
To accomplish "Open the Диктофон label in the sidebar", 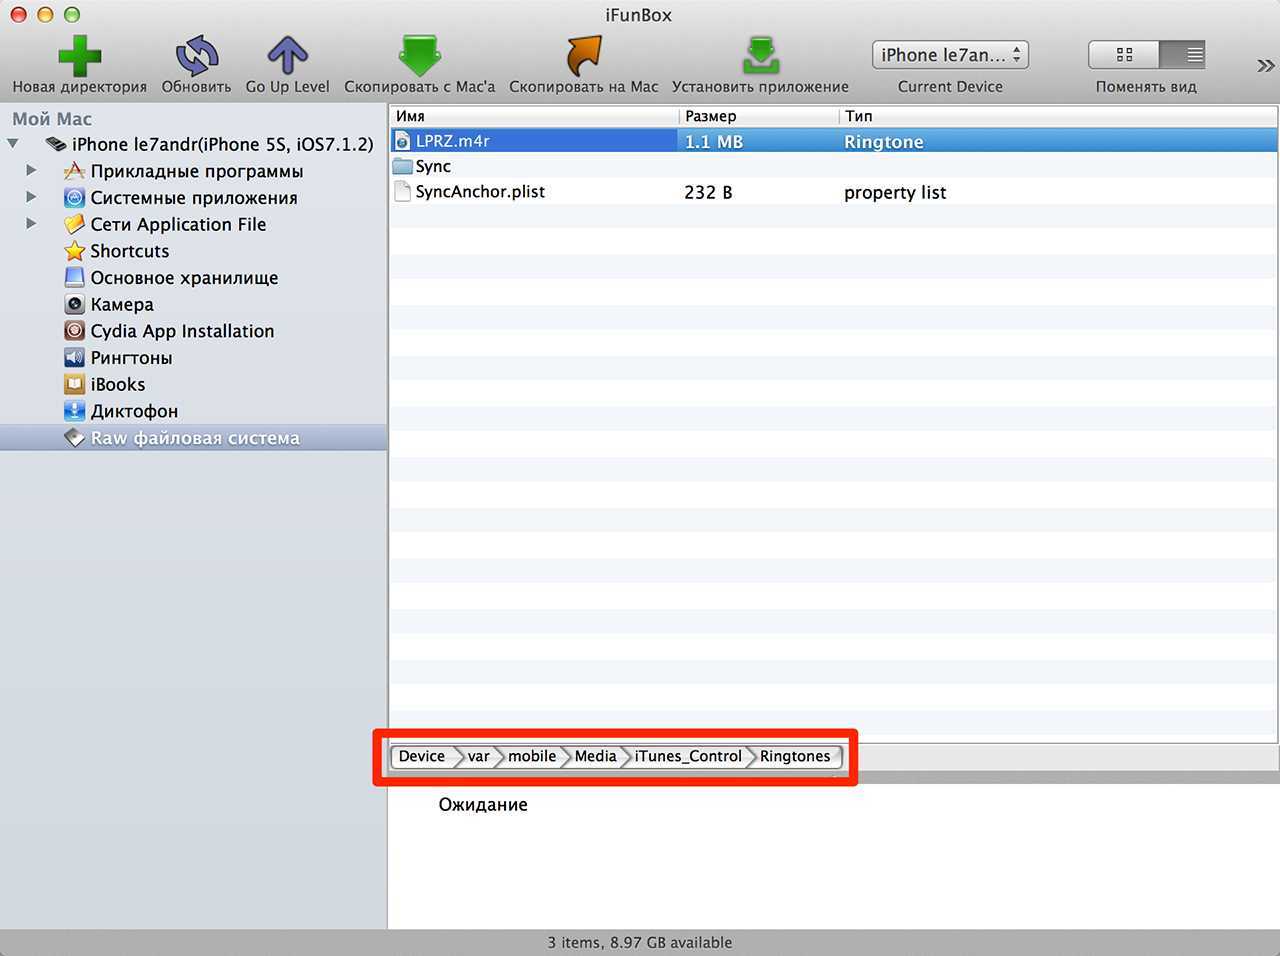I will tap(134, 411).
